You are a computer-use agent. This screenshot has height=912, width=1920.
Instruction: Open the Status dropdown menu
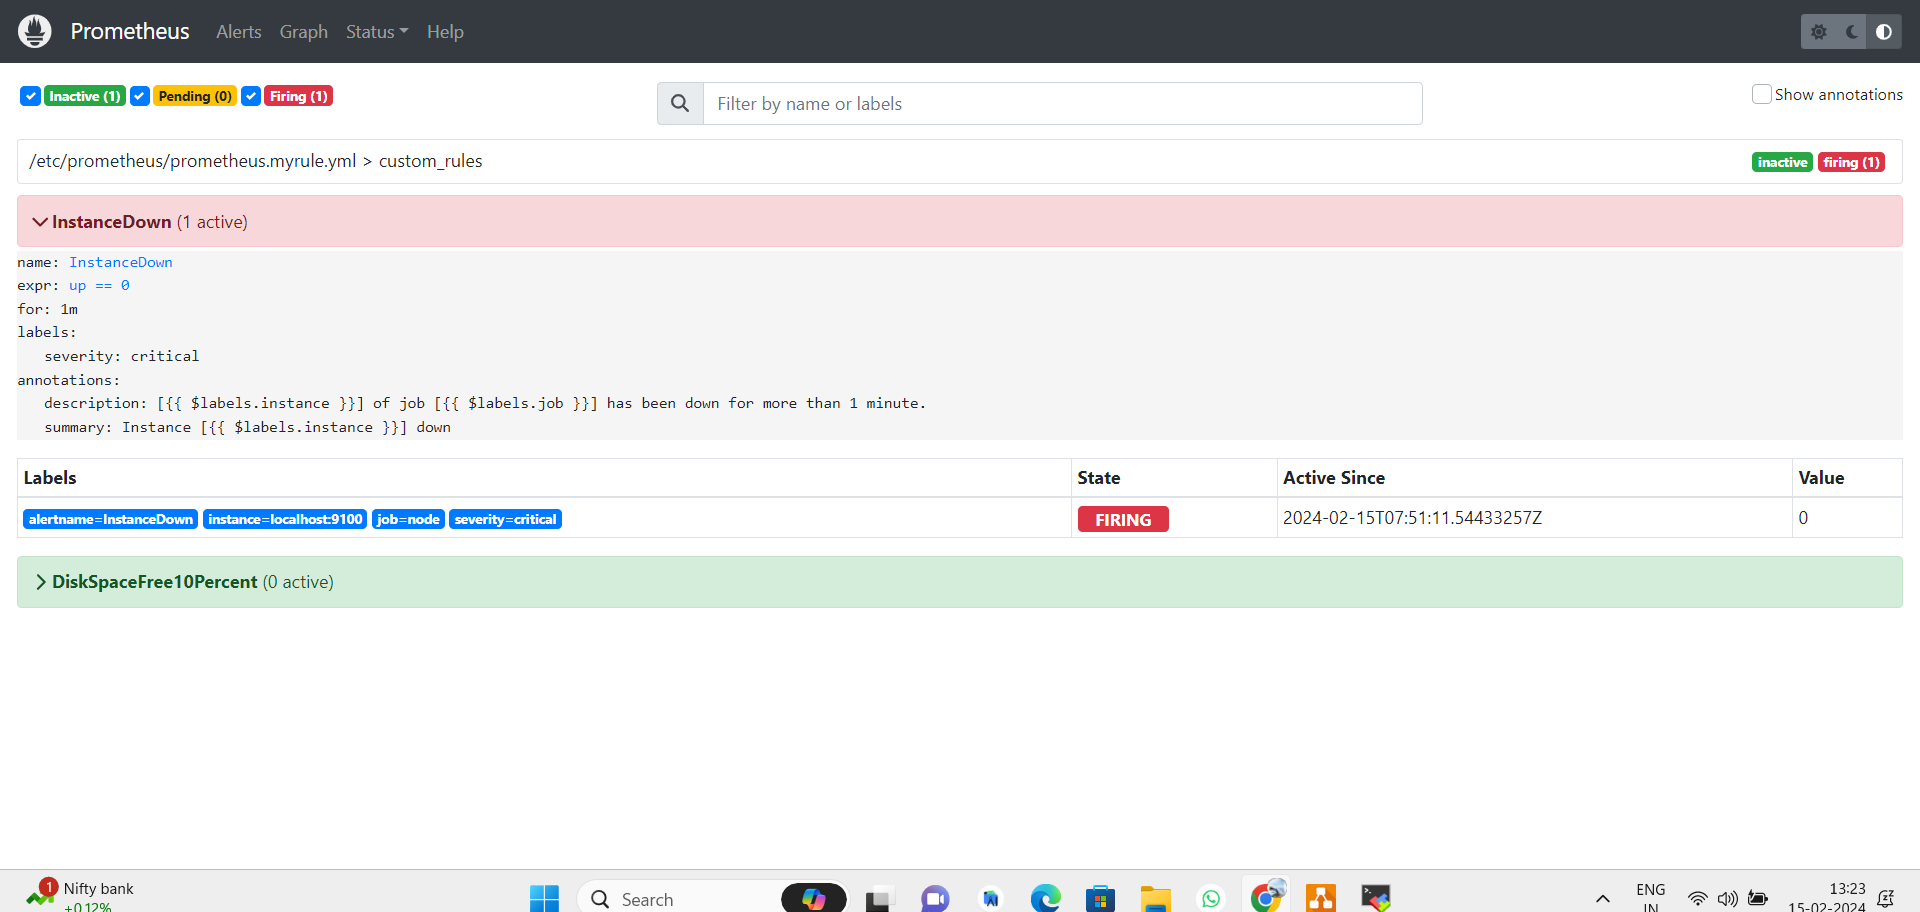pyautogui.click(x=376, y=31)
